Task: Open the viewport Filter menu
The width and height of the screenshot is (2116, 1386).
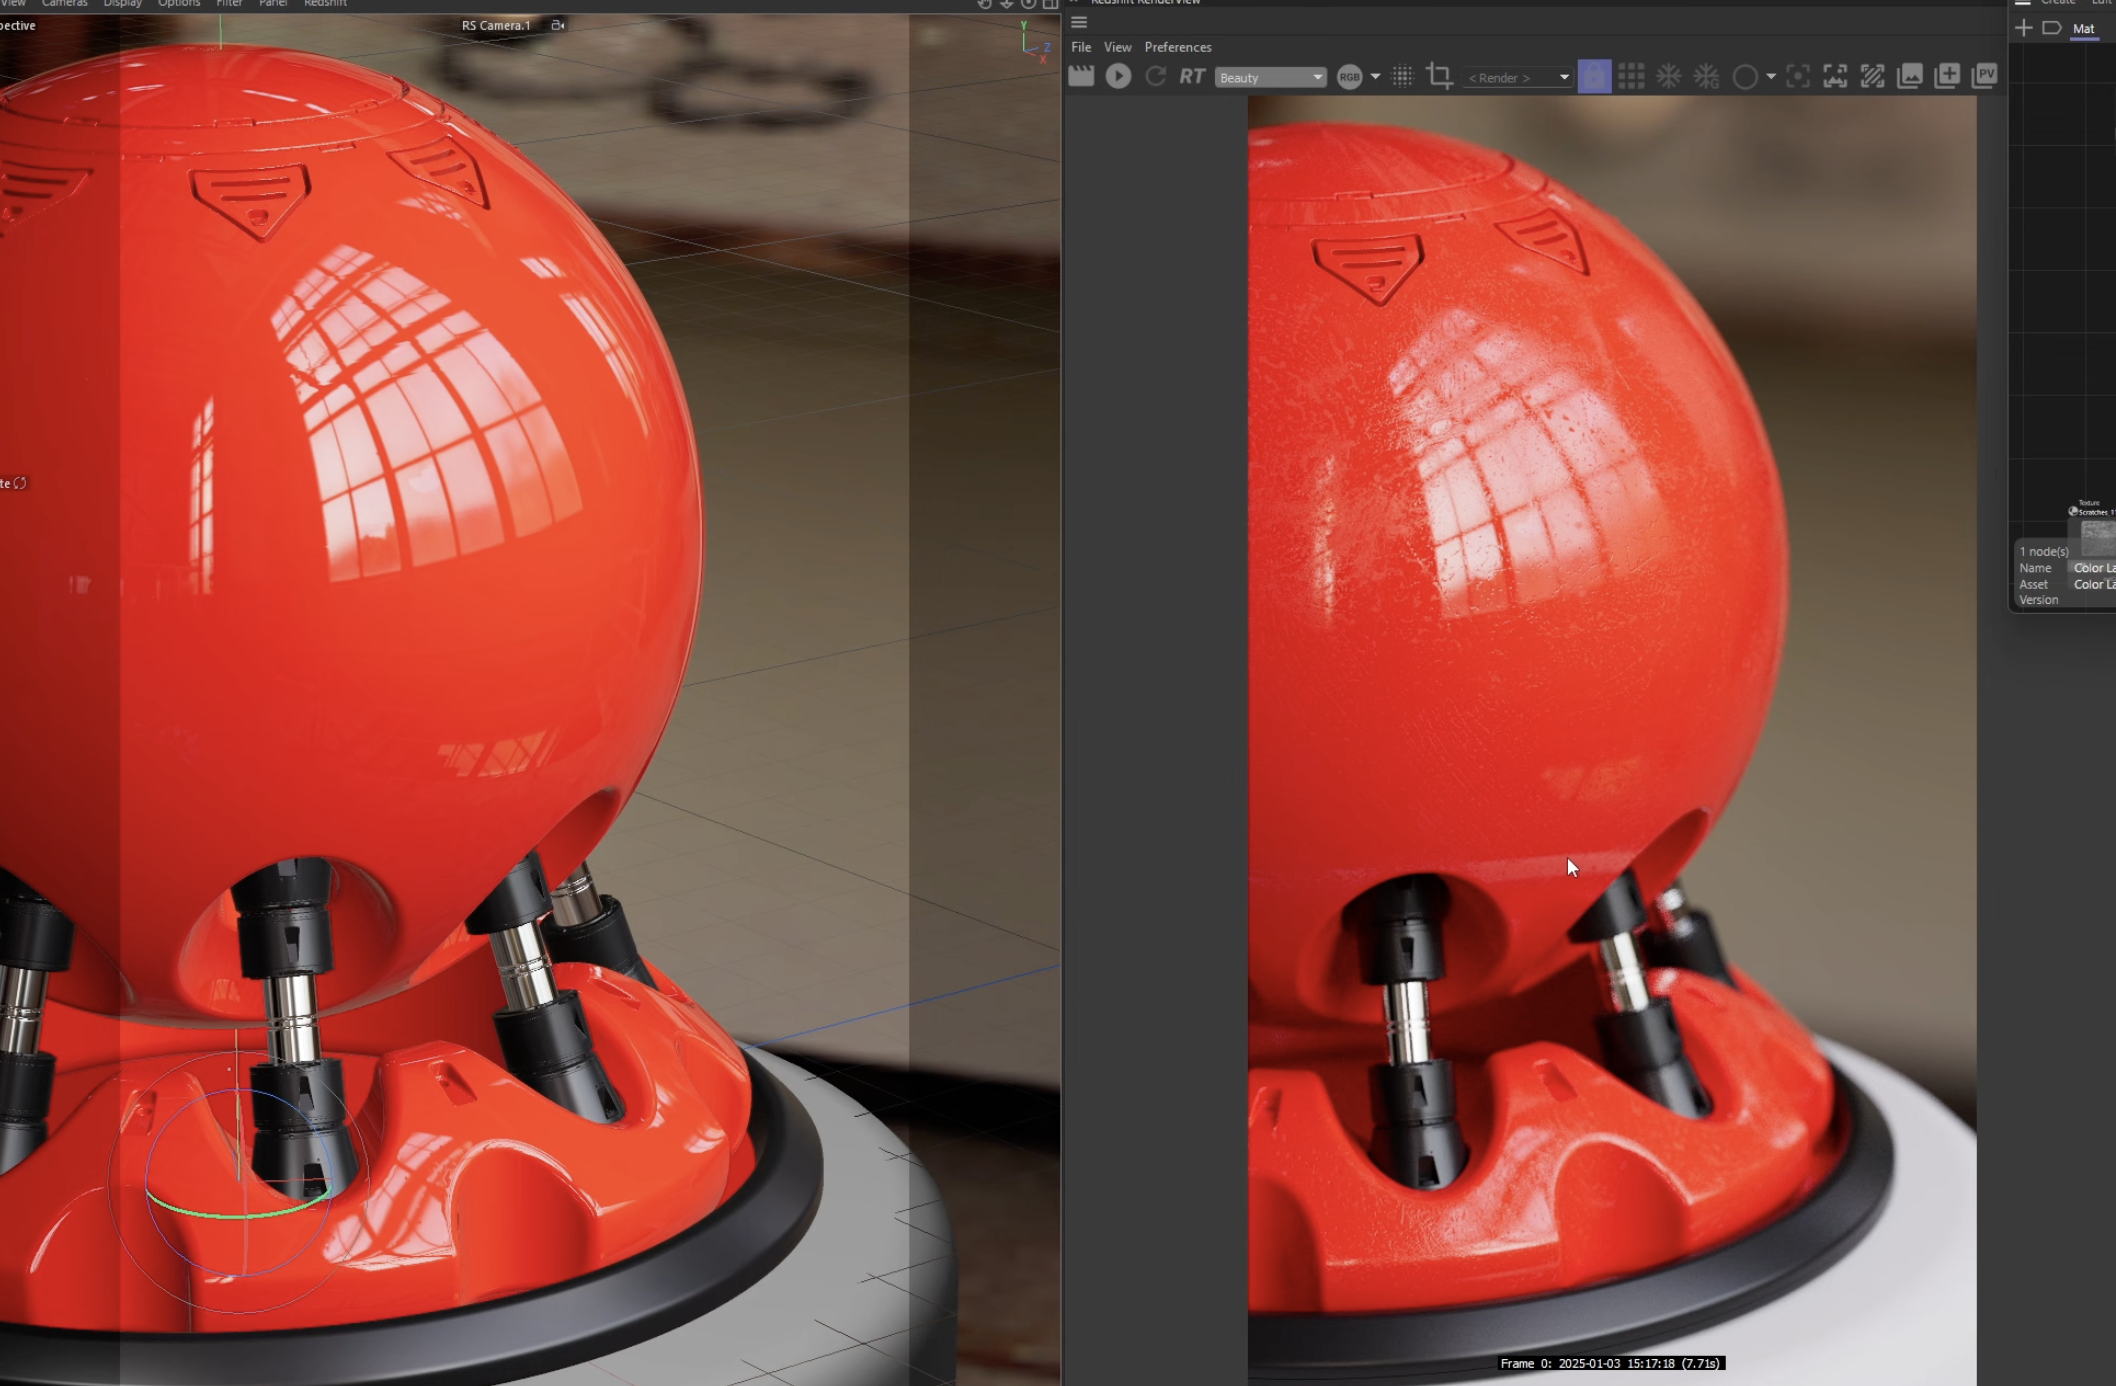Action: (x=229, y=3)
